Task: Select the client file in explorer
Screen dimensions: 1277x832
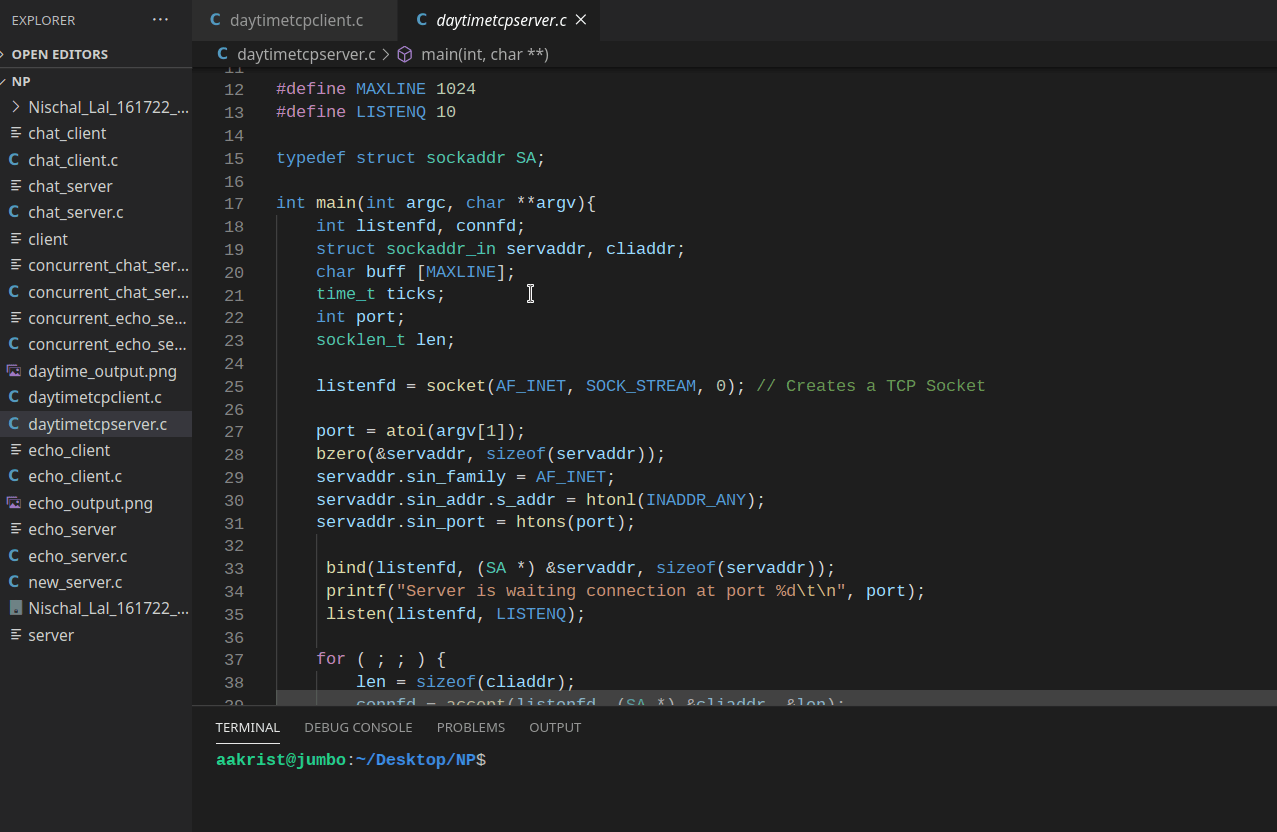Action: pyautogui.click(x=48, y=239)
